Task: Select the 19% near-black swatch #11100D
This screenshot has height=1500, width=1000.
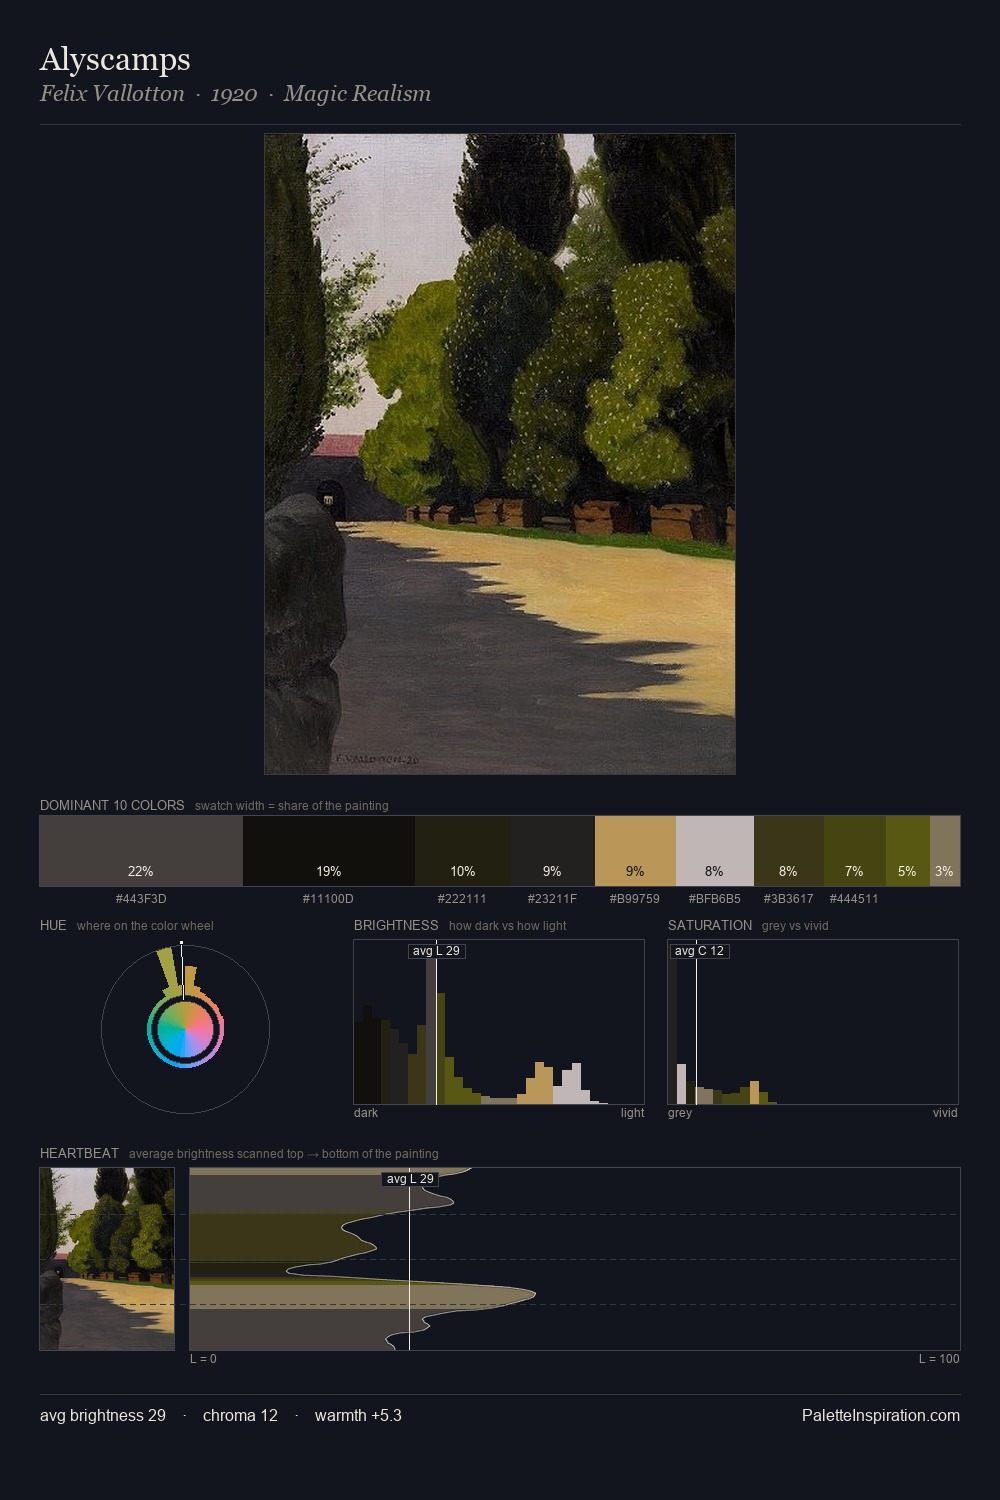Action: 329,851
